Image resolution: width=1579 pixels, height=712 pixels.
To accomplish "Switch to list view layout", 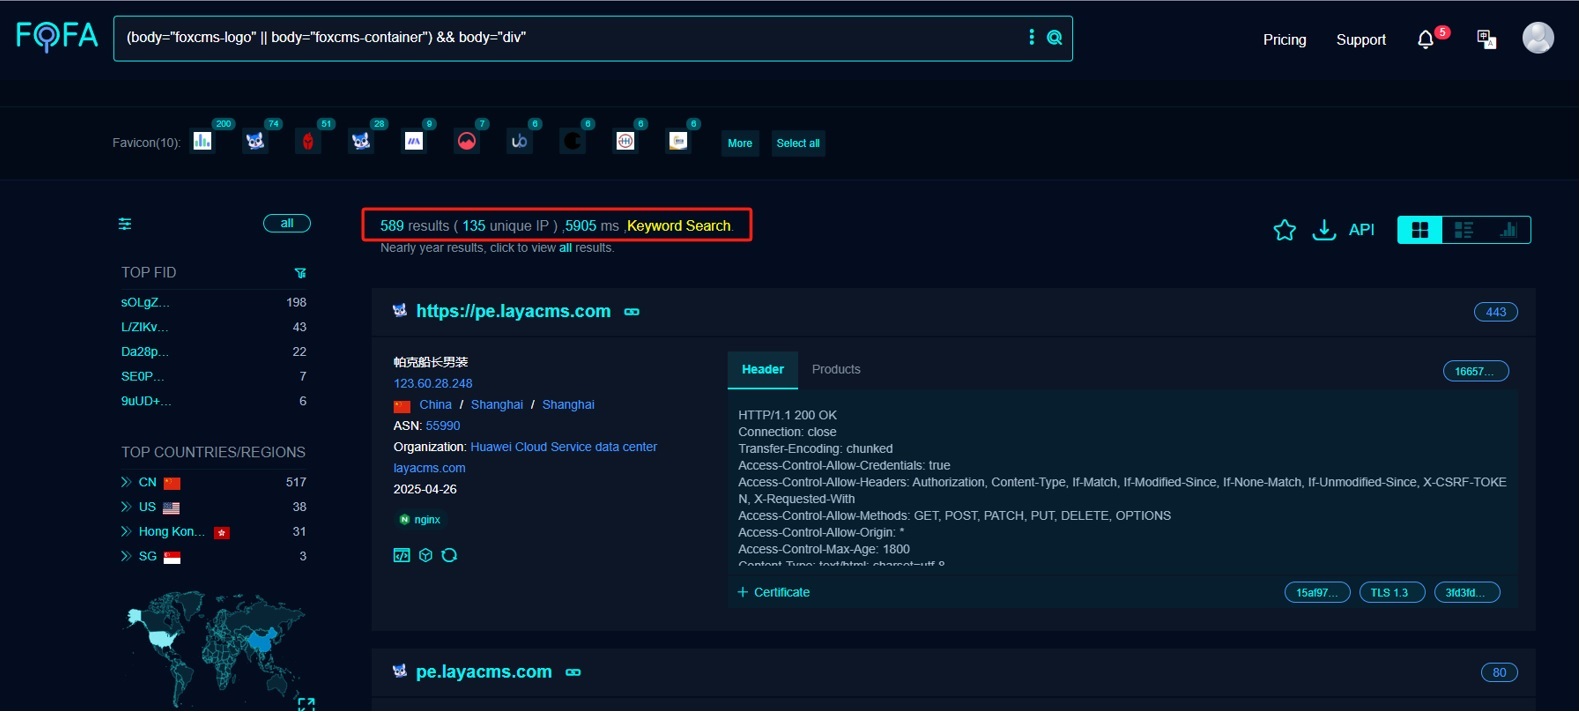I will click(1463, 230).
